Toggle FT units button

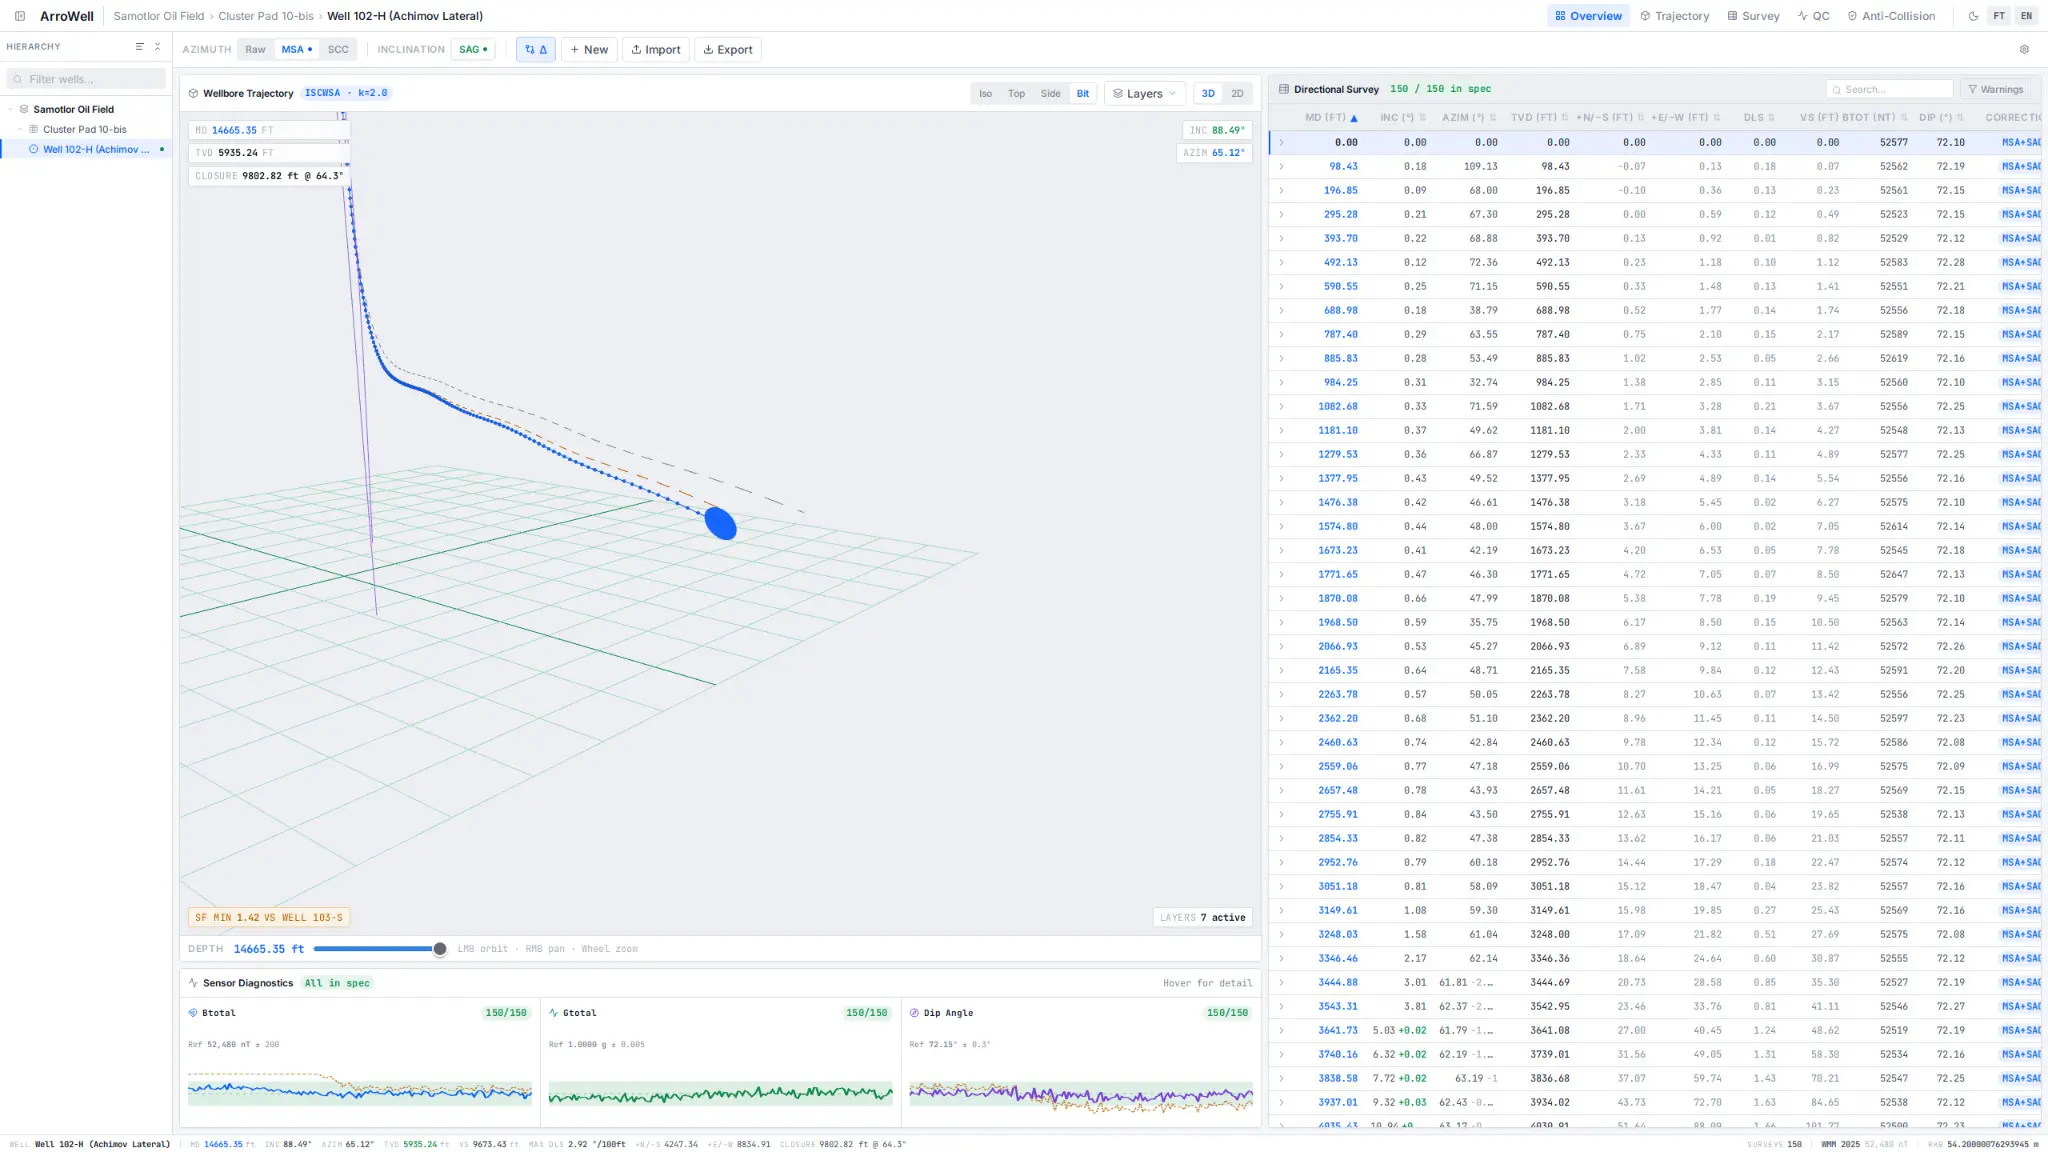pyautogui.click(x=1999, y=16)
